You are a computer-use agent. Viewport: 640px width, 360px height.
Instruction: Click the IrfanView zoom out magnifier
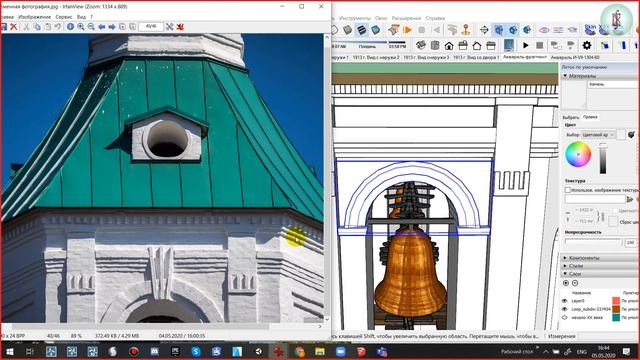91,27
